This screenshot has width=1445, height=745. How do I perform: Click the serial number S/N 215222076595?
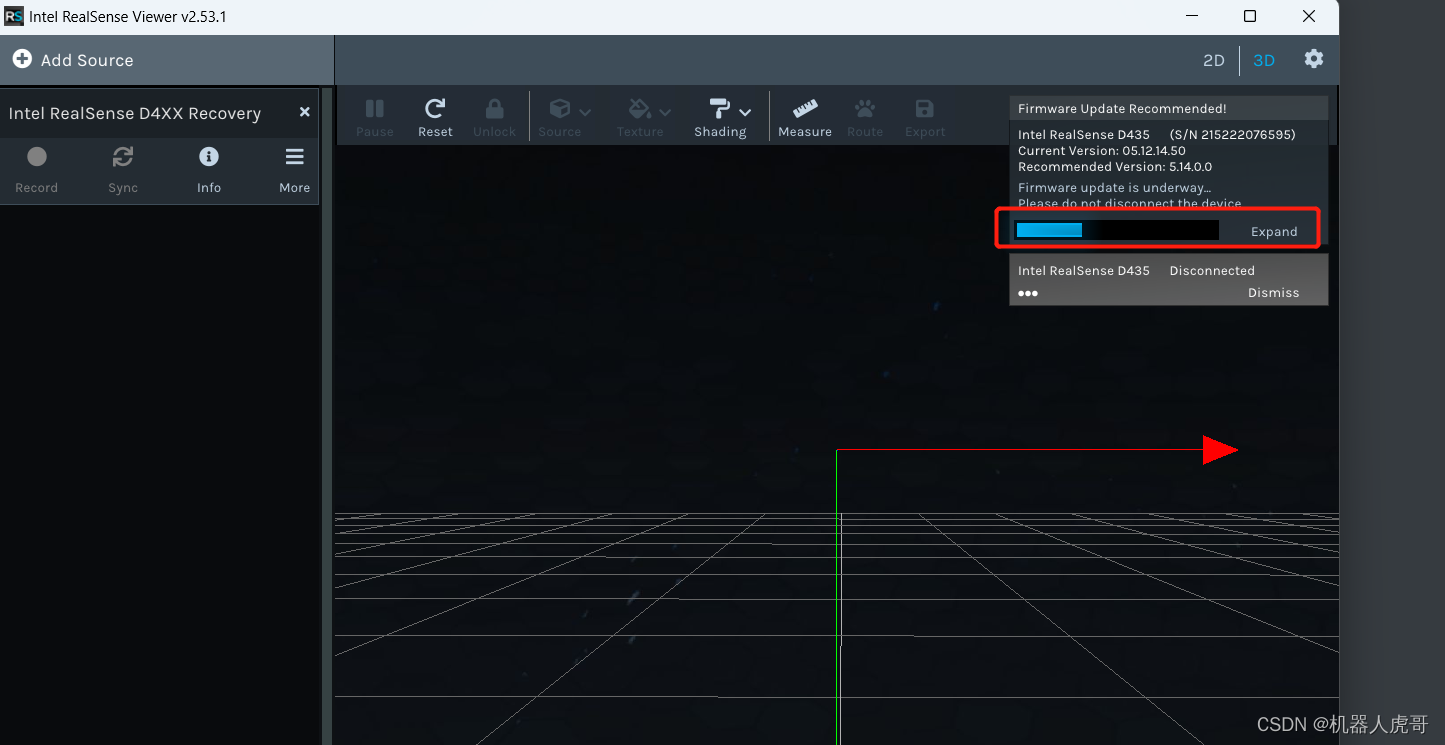pyautogui.click(x=1232, y=135)
